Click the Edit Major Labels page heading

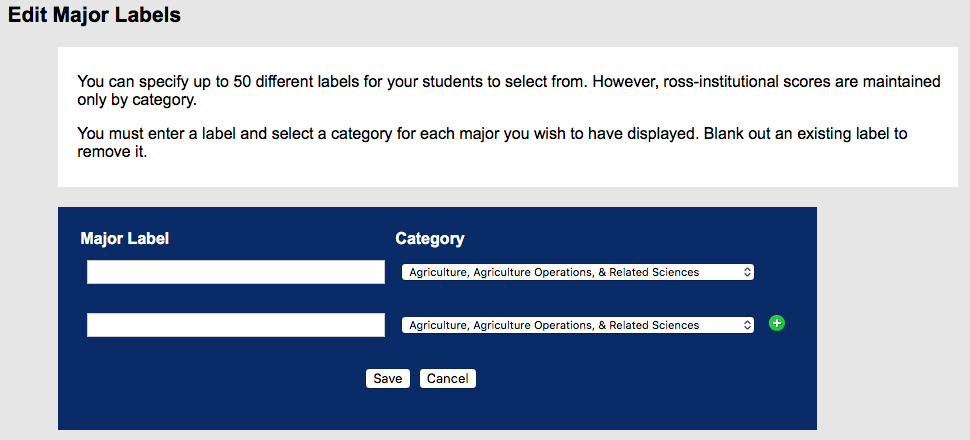pyautogui.click(x=94, y=15)
